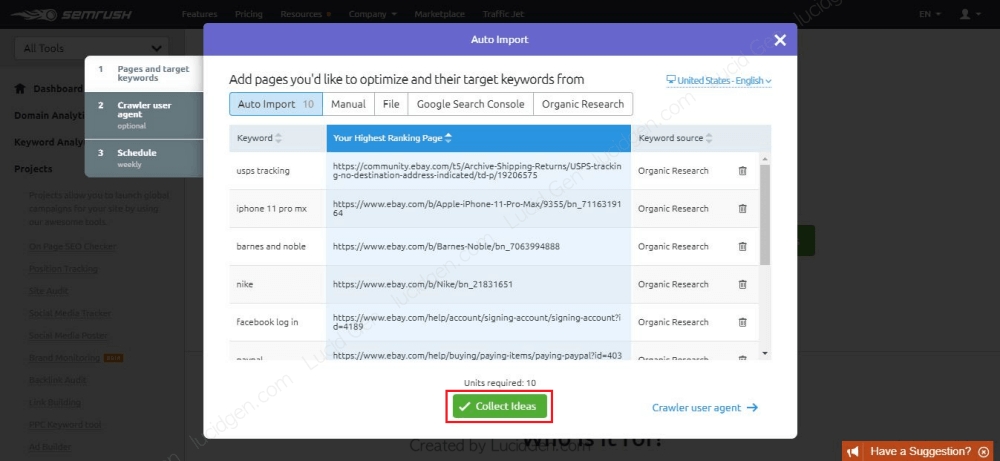This screenshot has height=461, width=1000.
Task: Sort by Keyword column
Action: (258, 138)
